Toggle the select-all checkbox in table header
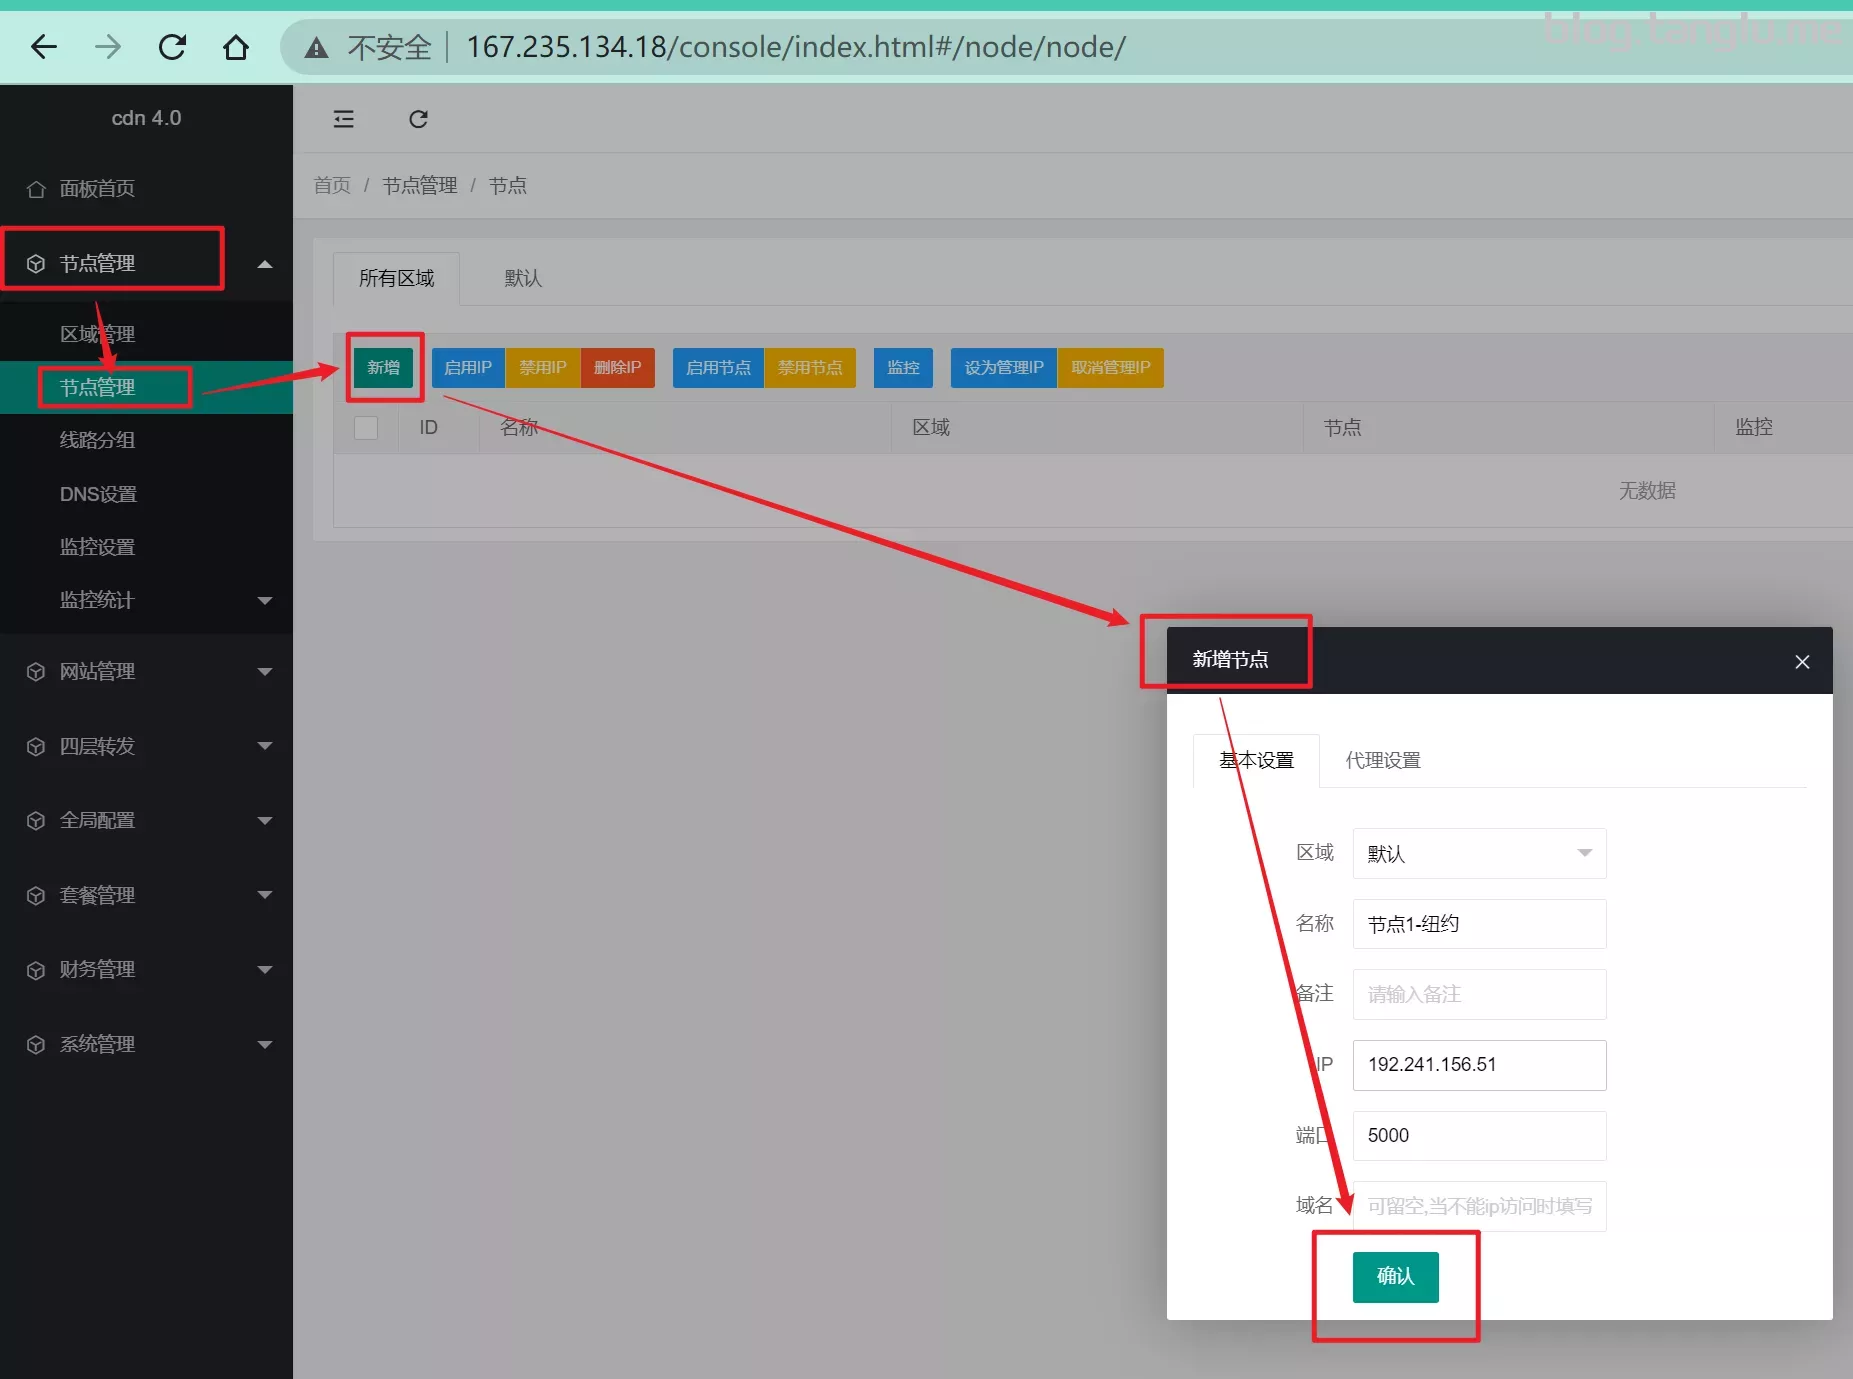1853x1379 pixels. [x=366, y=428]
